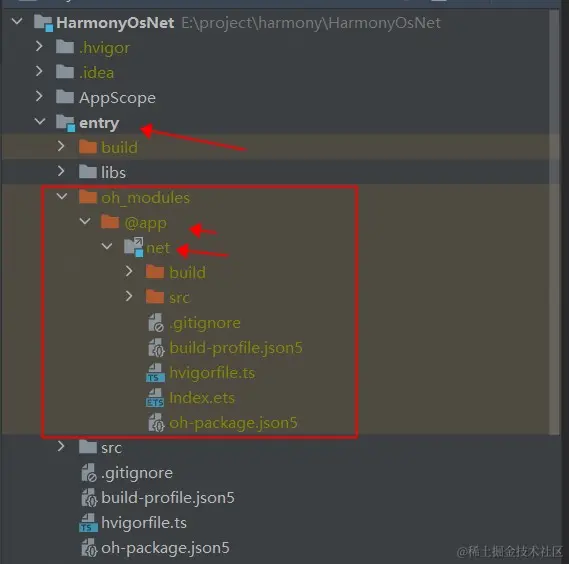
Task: Expand the .hvigor folder
Action: (x=40, y=47)
